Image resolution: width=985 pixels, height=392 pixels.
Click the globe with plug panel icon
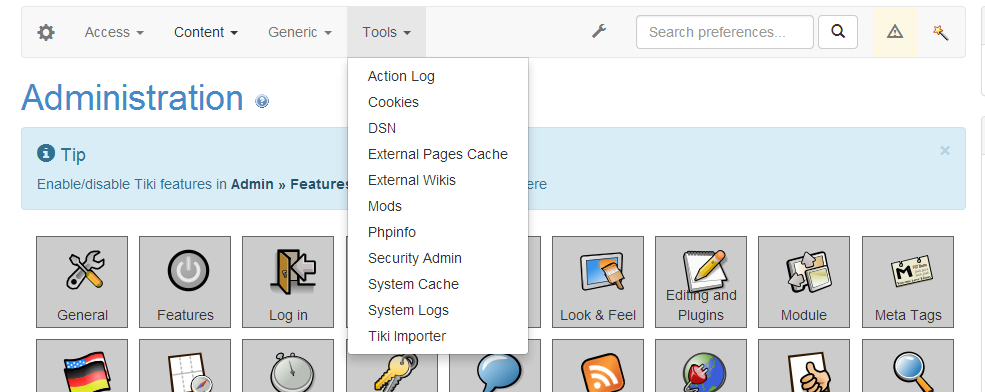[x=700, y=366]
